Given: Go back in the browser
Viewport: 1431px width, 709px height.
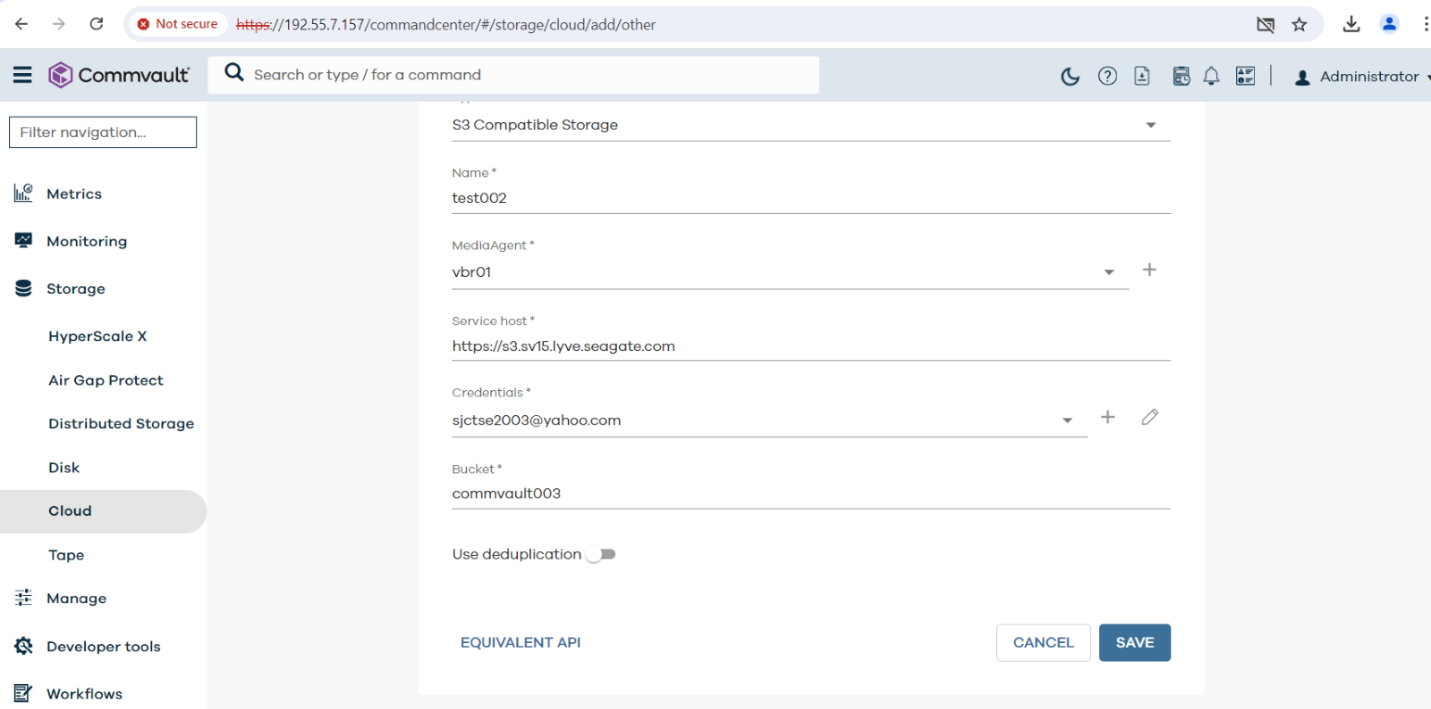Looking at the screenshot, I should (x=21, y=24).
